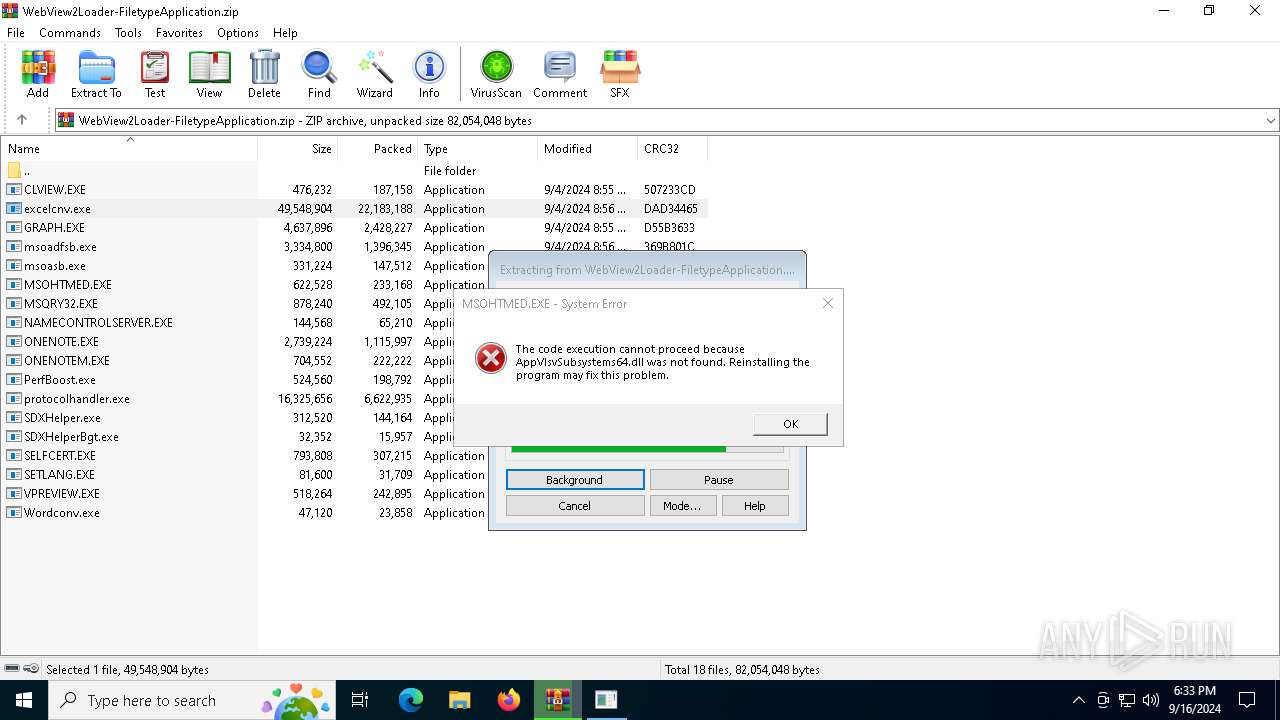Image resolution: width=1280 pixels, height=720 pixels.
Task: Select the msoadfsb.exe row
Action: [x=355, y=247]
